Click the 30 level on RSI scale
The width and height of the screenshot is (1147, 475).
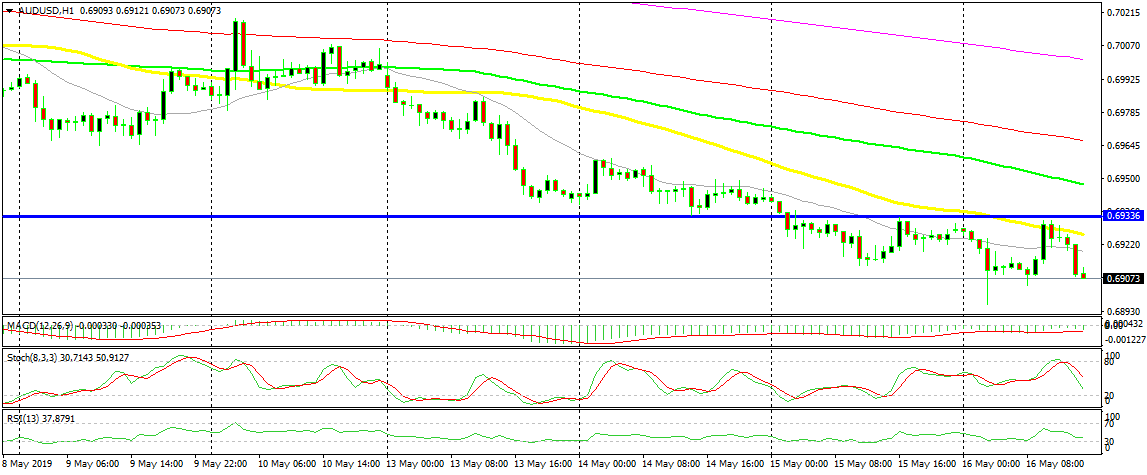point(1110,441)
